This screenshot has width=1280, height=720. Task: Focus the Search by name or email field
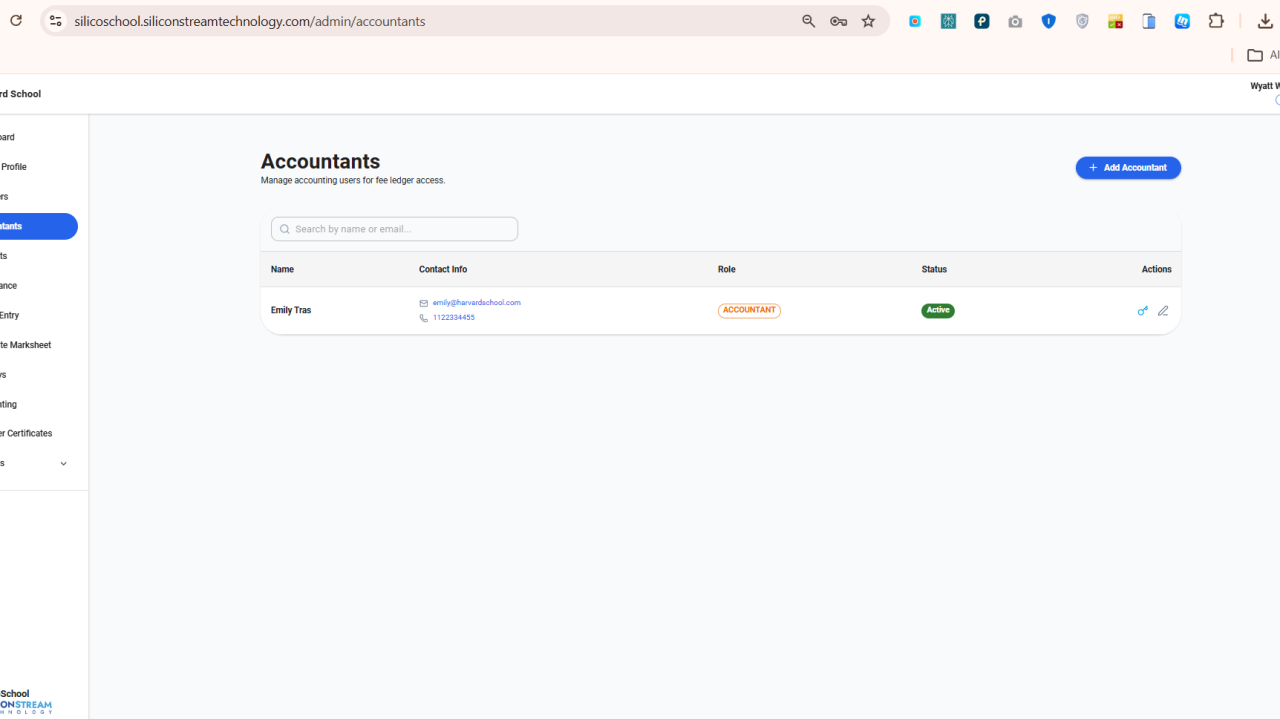pyautogui.click(x=394, y=229)
